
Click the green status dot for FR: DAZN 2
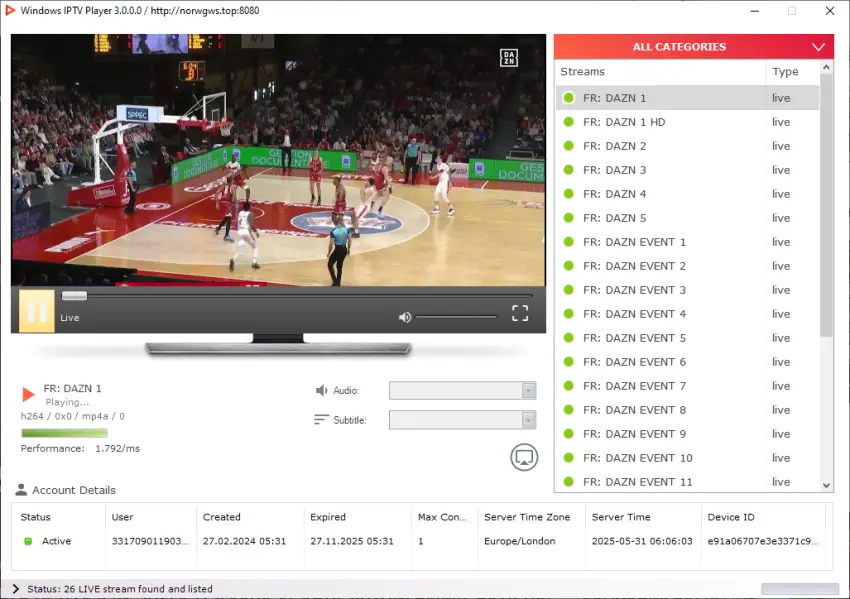(x=569, y=146)
